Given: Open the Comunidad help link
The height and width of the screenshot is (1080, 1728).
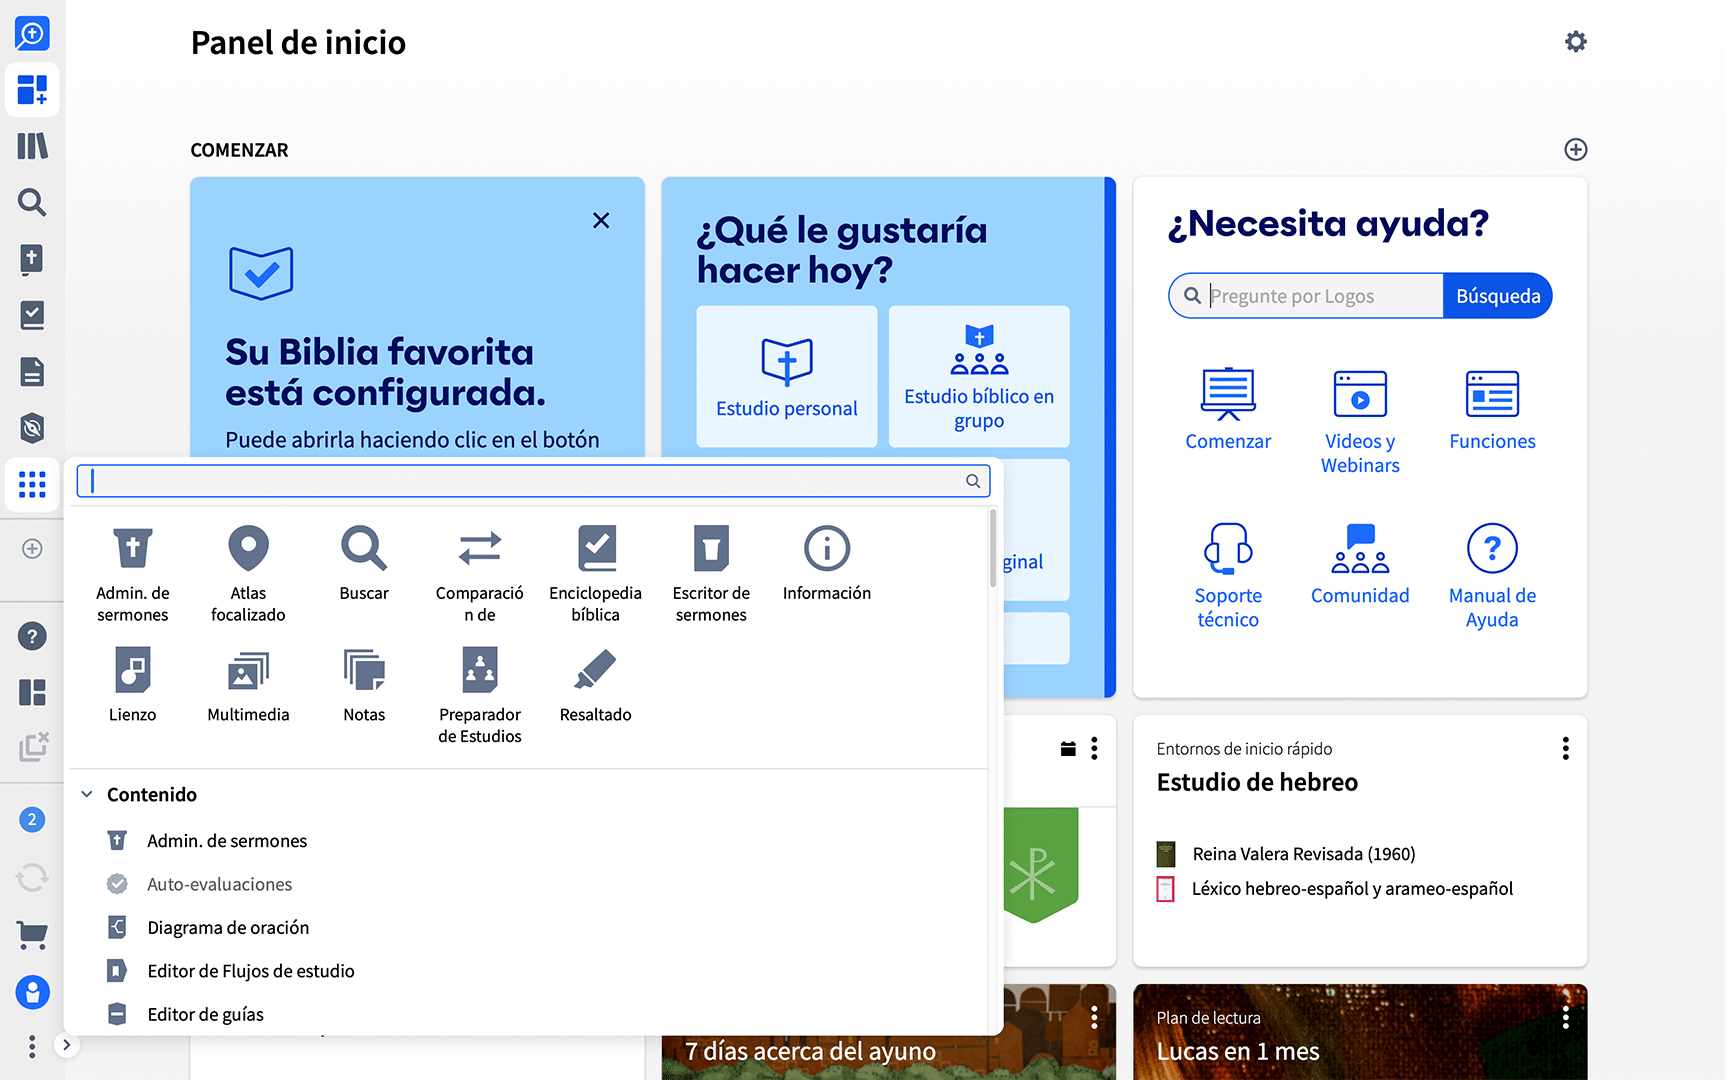Looking at the screenshot, I should pos(1360,564).
